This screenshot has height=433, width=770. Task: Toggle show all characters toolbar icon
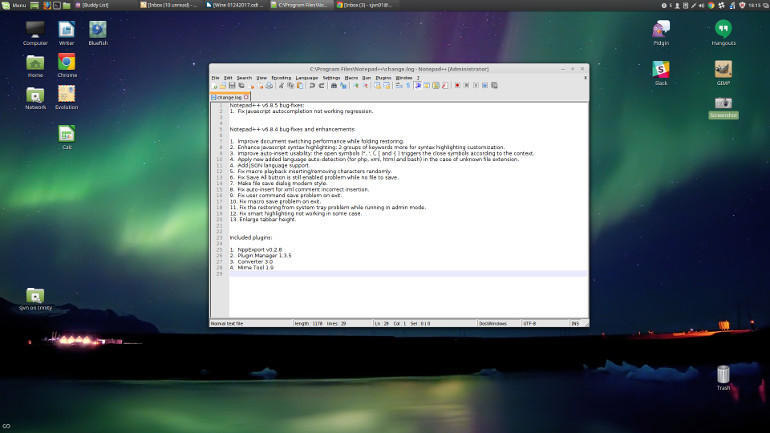[408, 85]
